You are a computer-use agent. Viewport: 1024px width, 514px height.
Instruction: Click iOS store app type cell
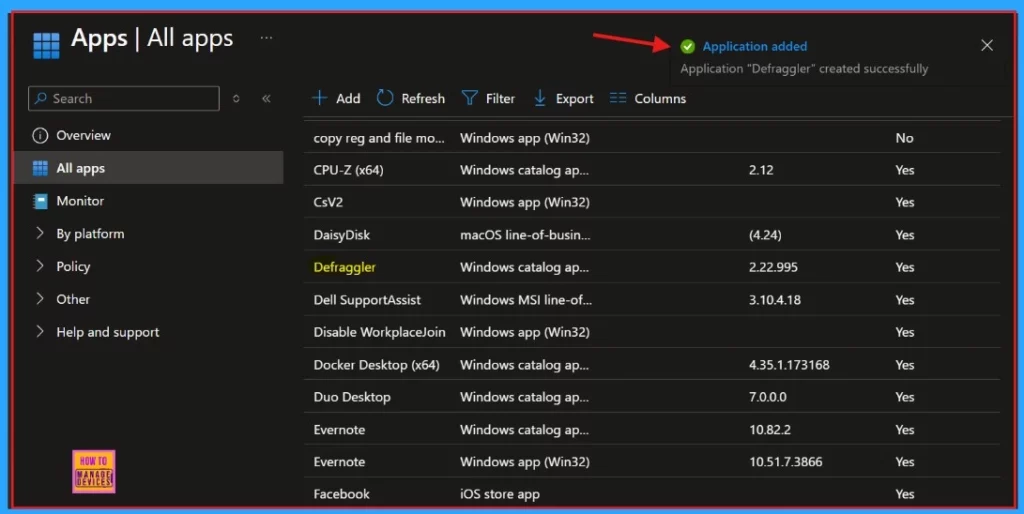click(500, 494)
